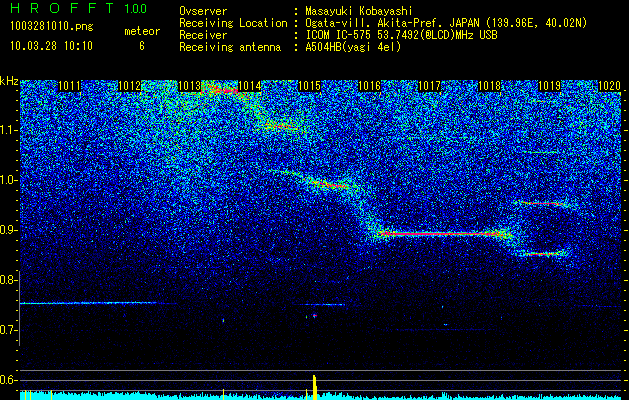Click the observer name Masayuki Kobayashi

[x=359, y=12]
